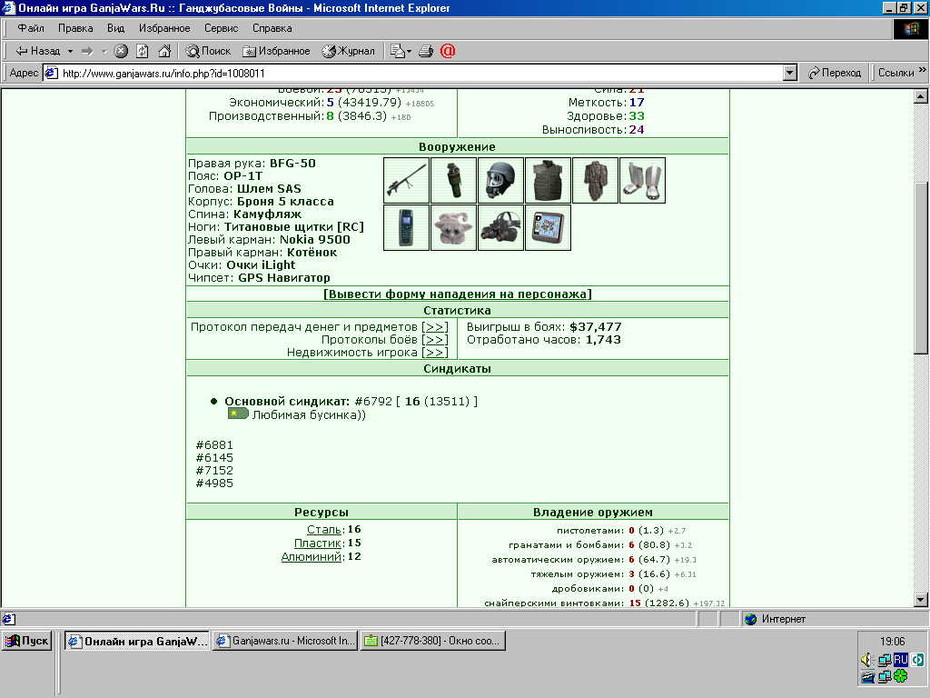Click the page scrollbar down arrow
The height and width of the screenshot is (698, 930).
click(x=921, y=600)
